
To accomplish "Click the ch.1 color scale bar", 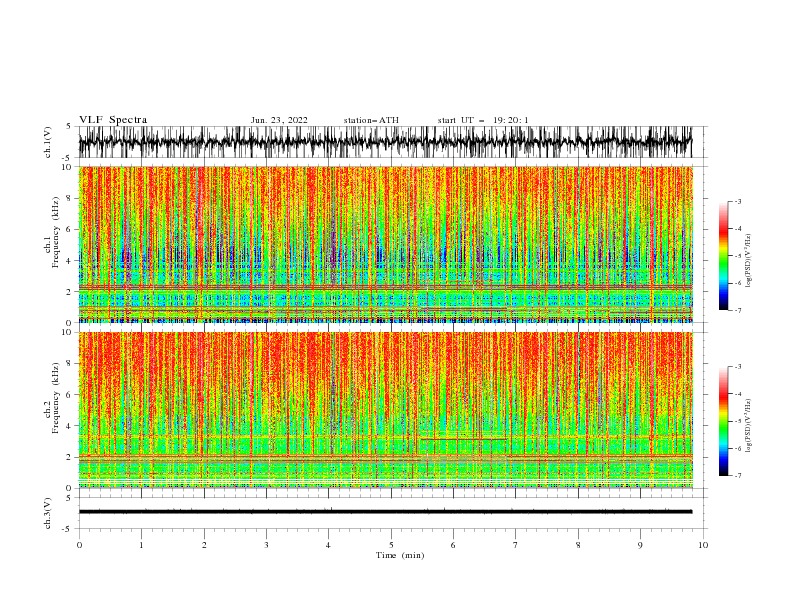I will (724, 256).
